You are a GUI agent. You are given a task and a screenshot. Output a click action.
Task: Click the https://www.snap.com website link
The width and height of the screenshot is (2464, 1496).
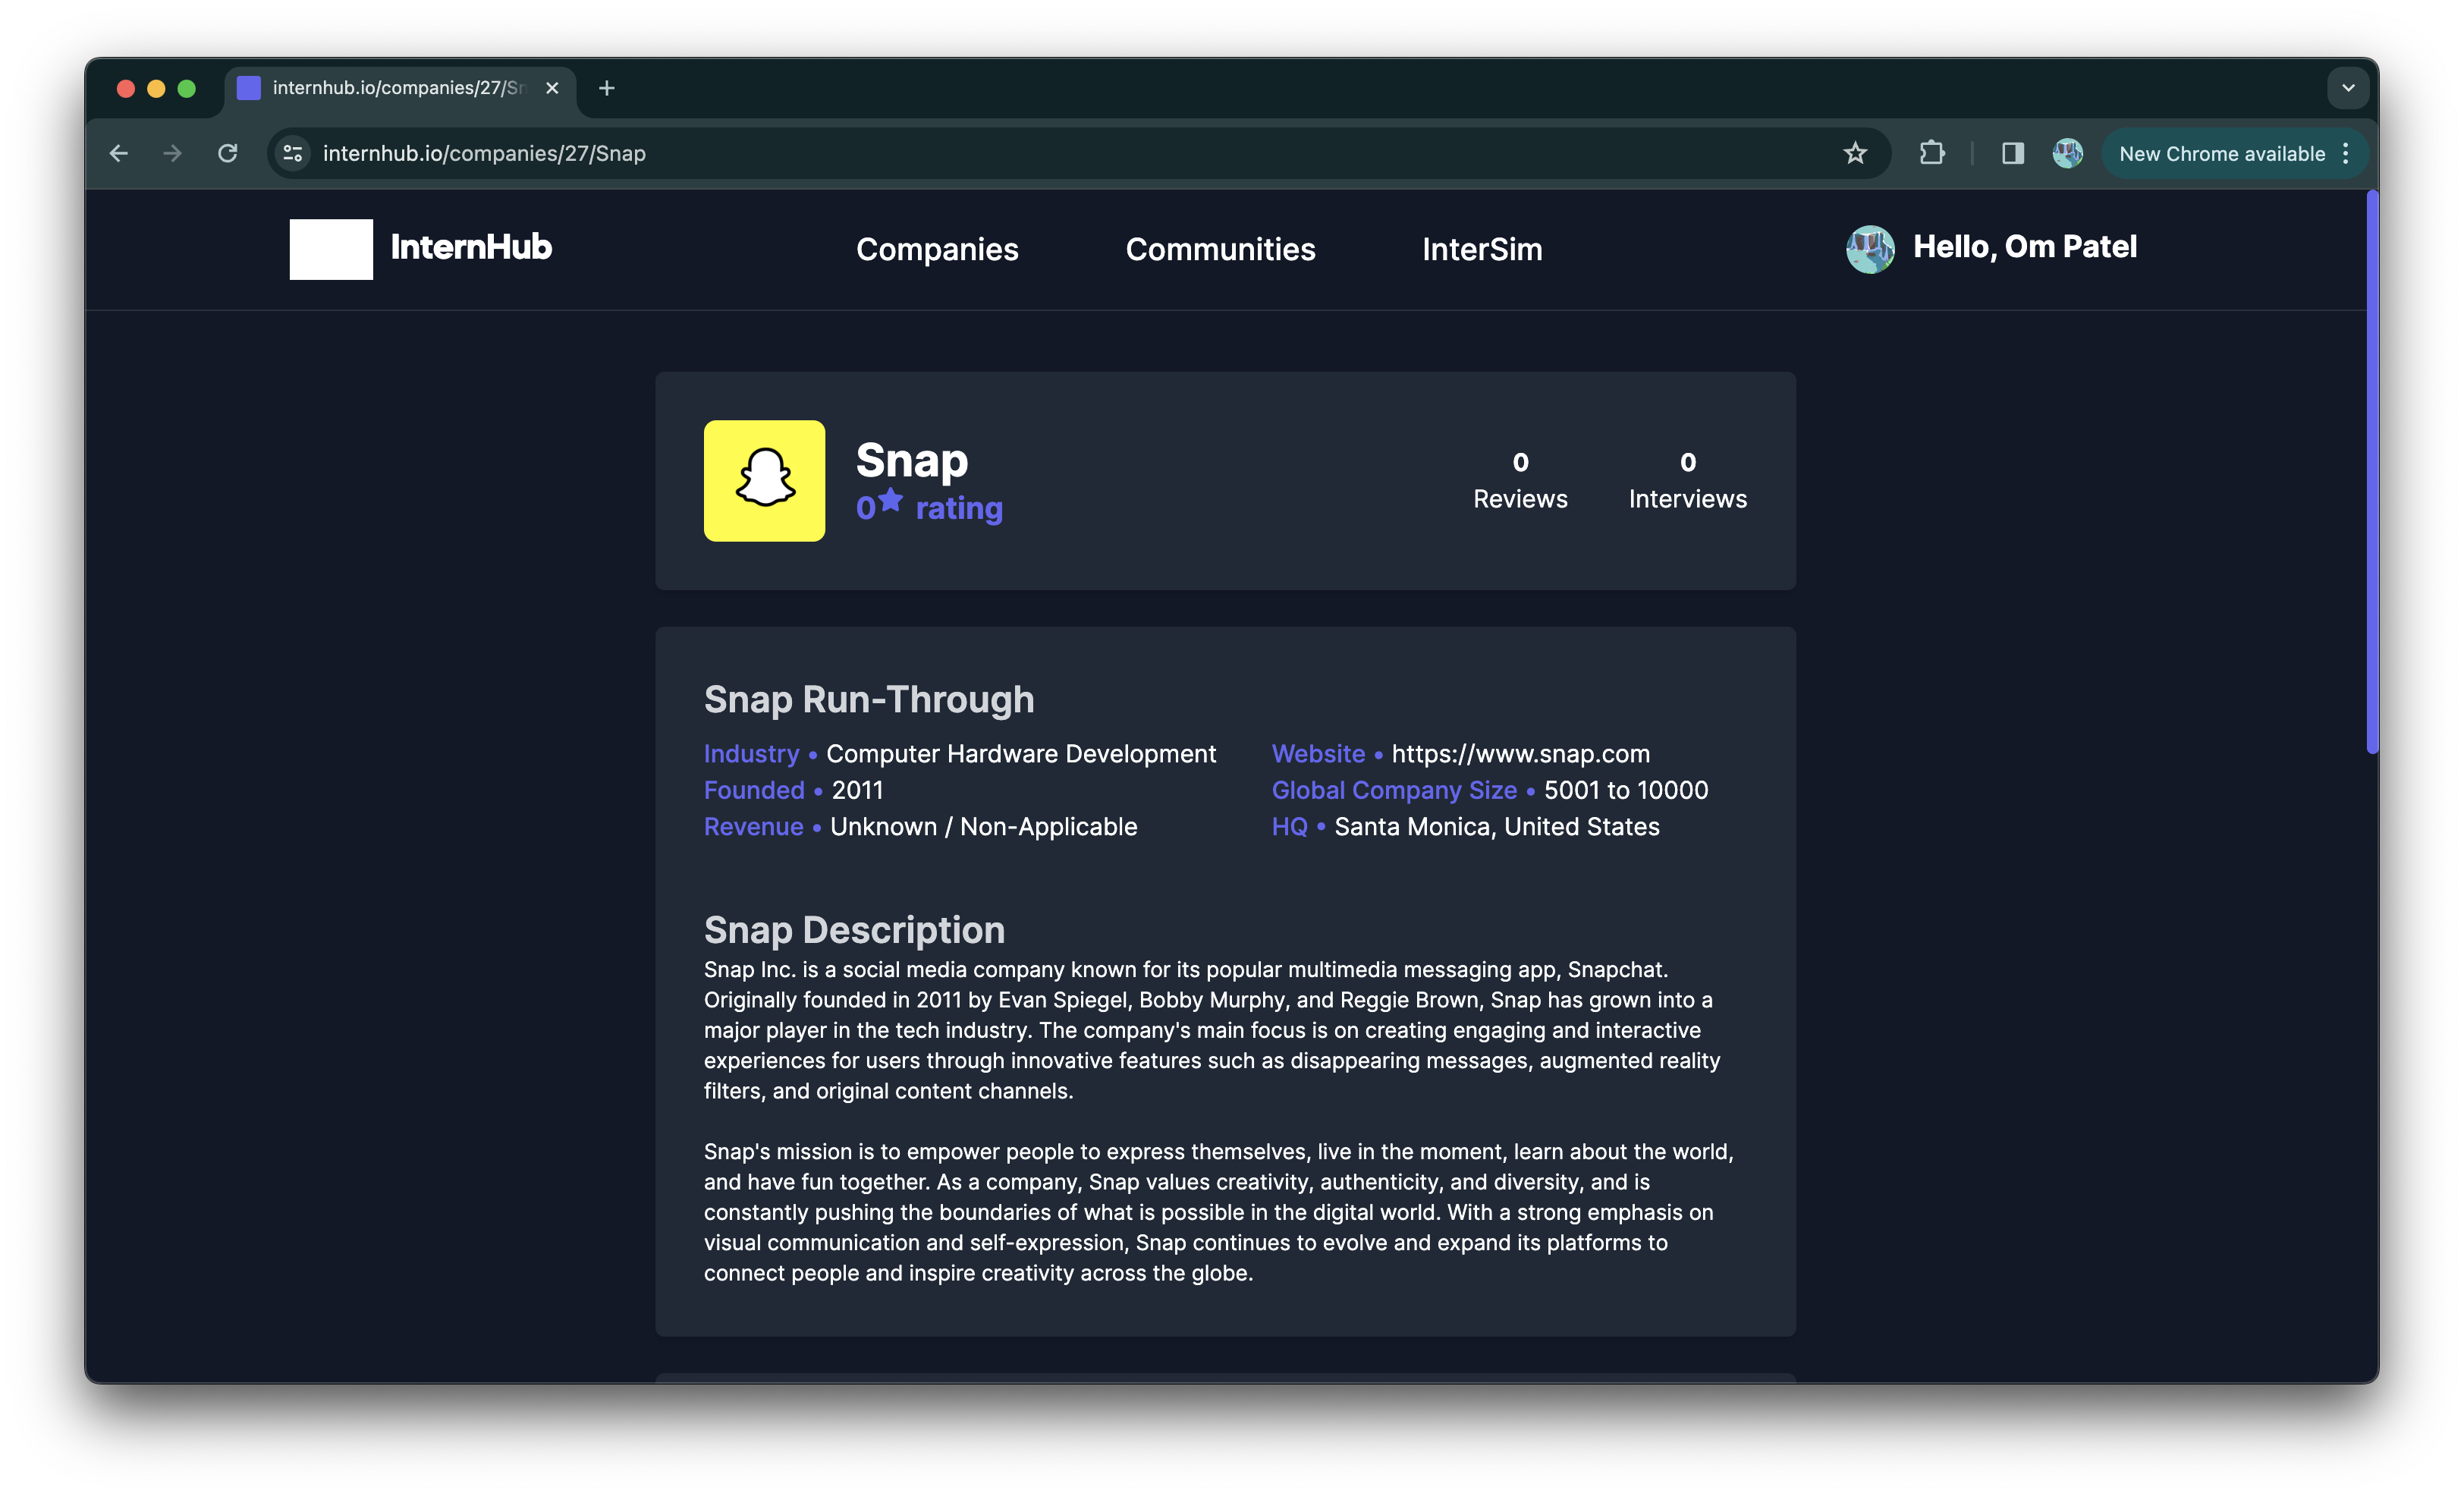coord(1520,753)
